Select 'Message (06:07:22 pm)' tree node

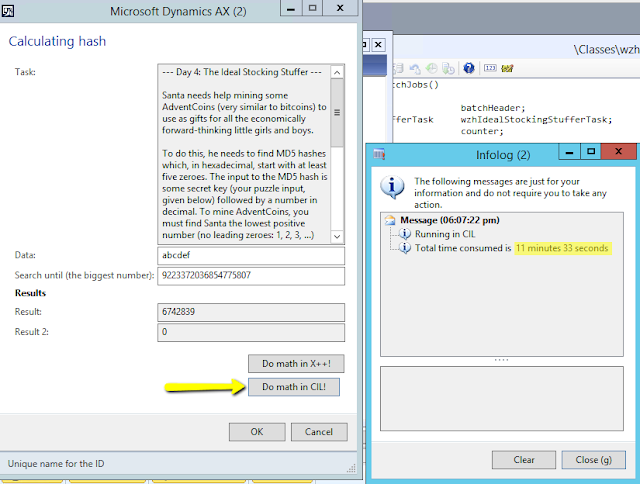[x=449, y=220]
